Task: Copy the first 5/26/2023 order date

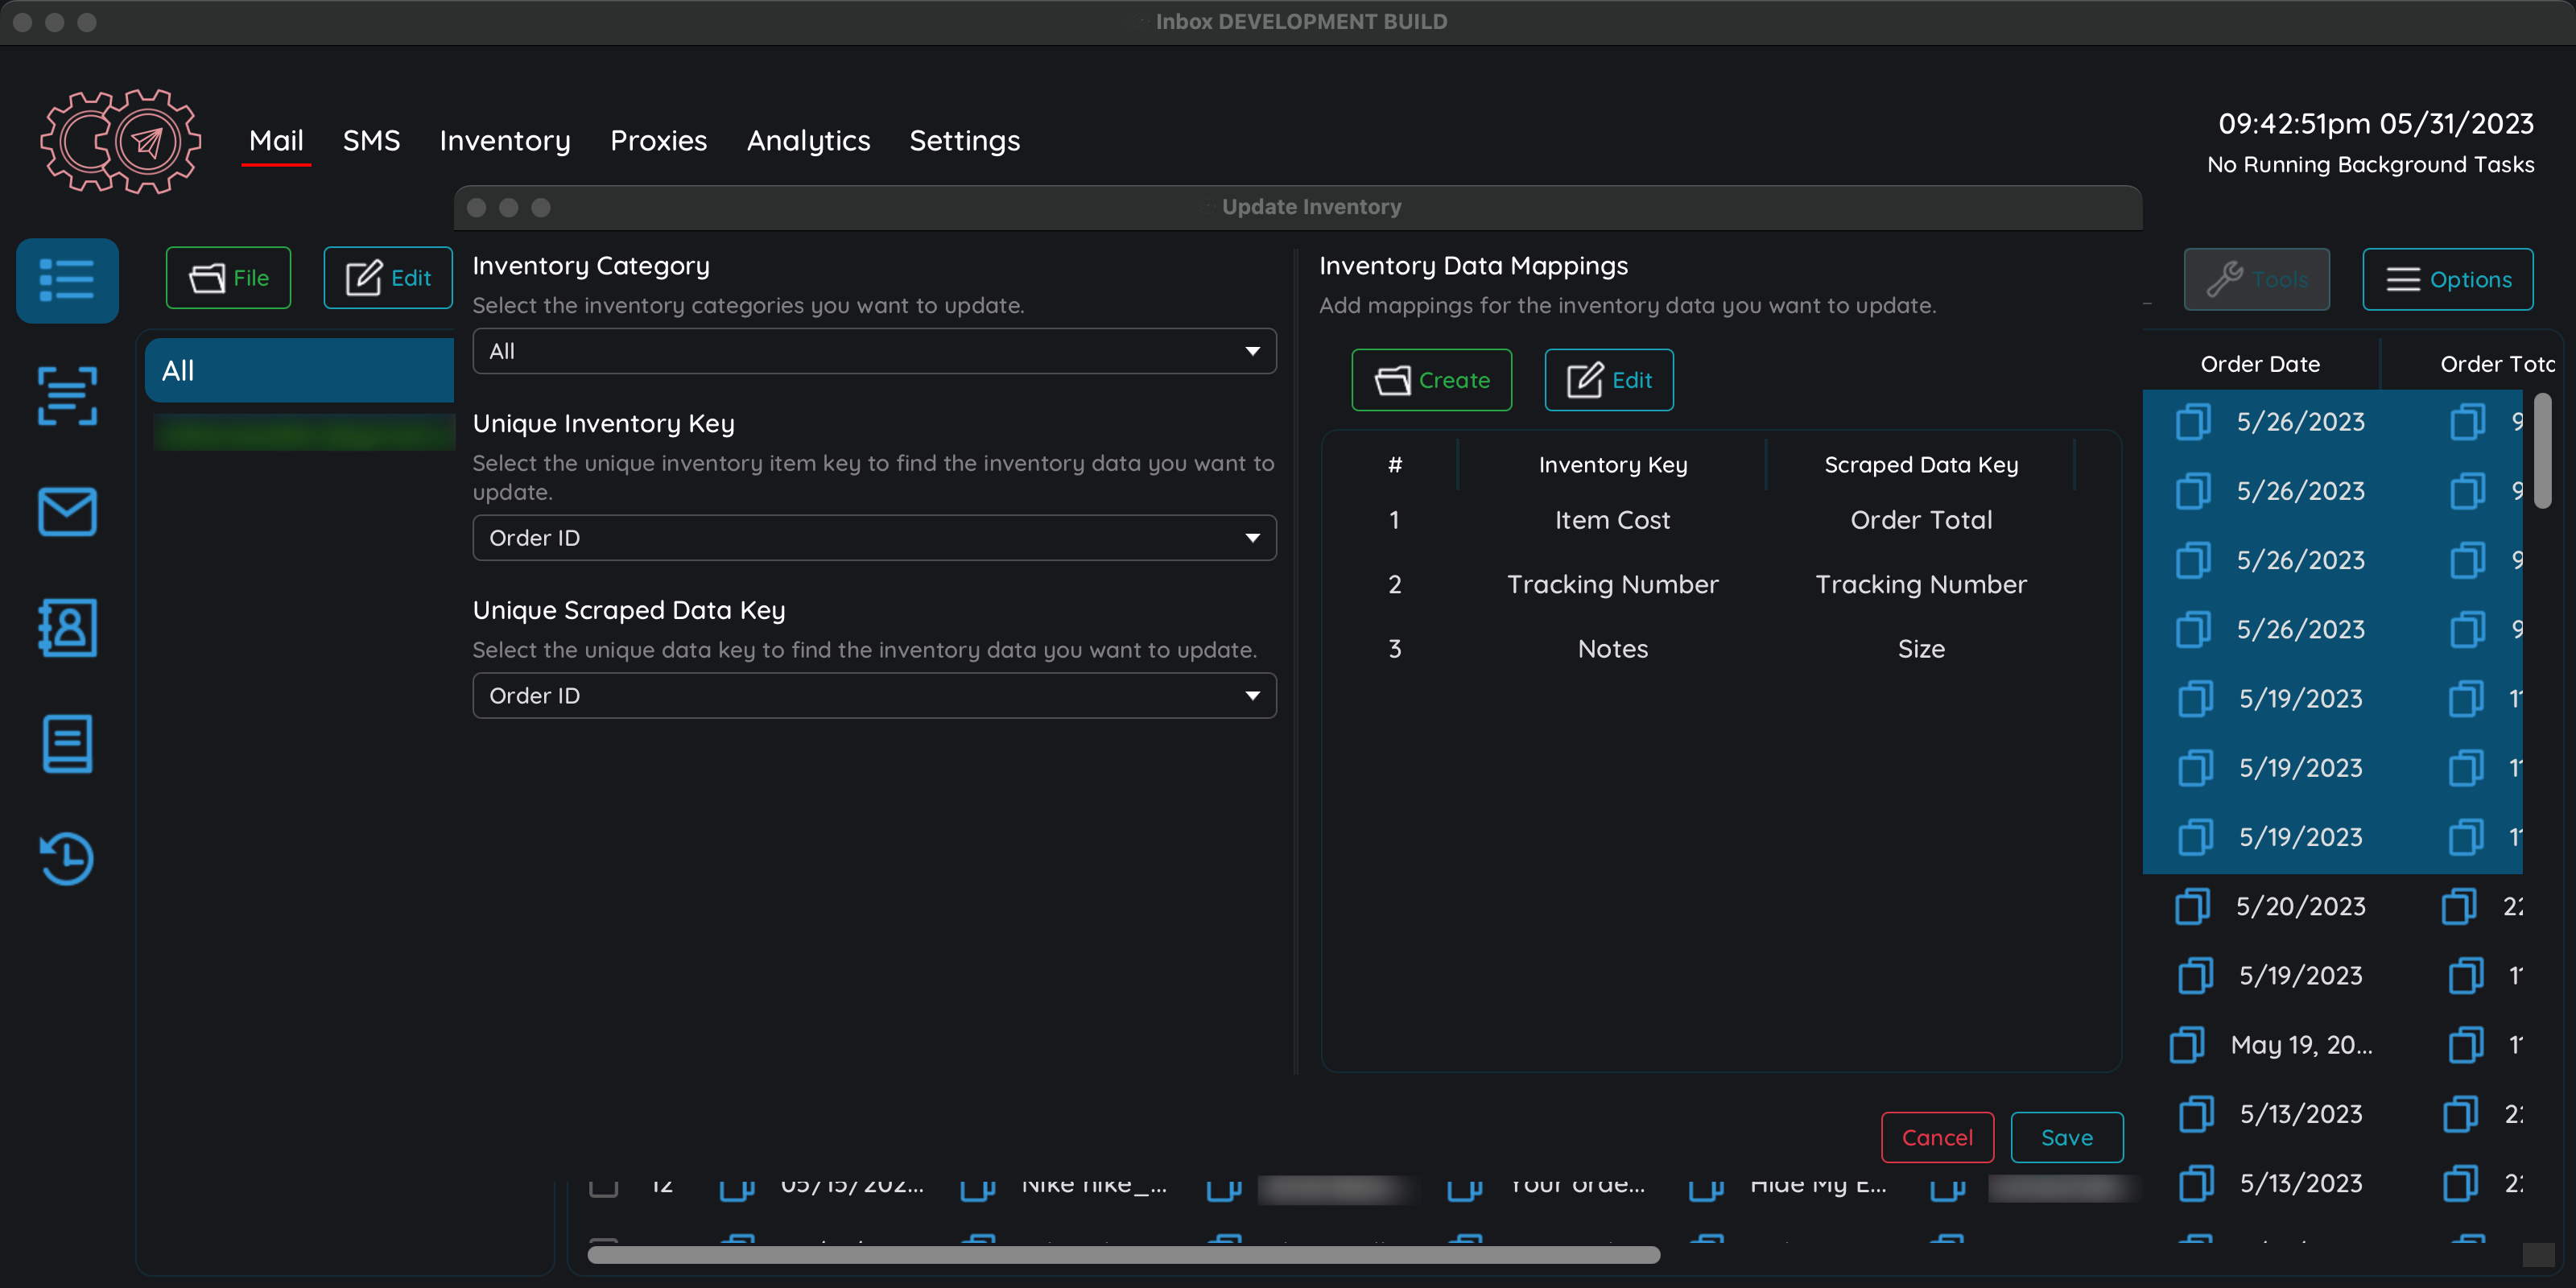Action: 2193,421
